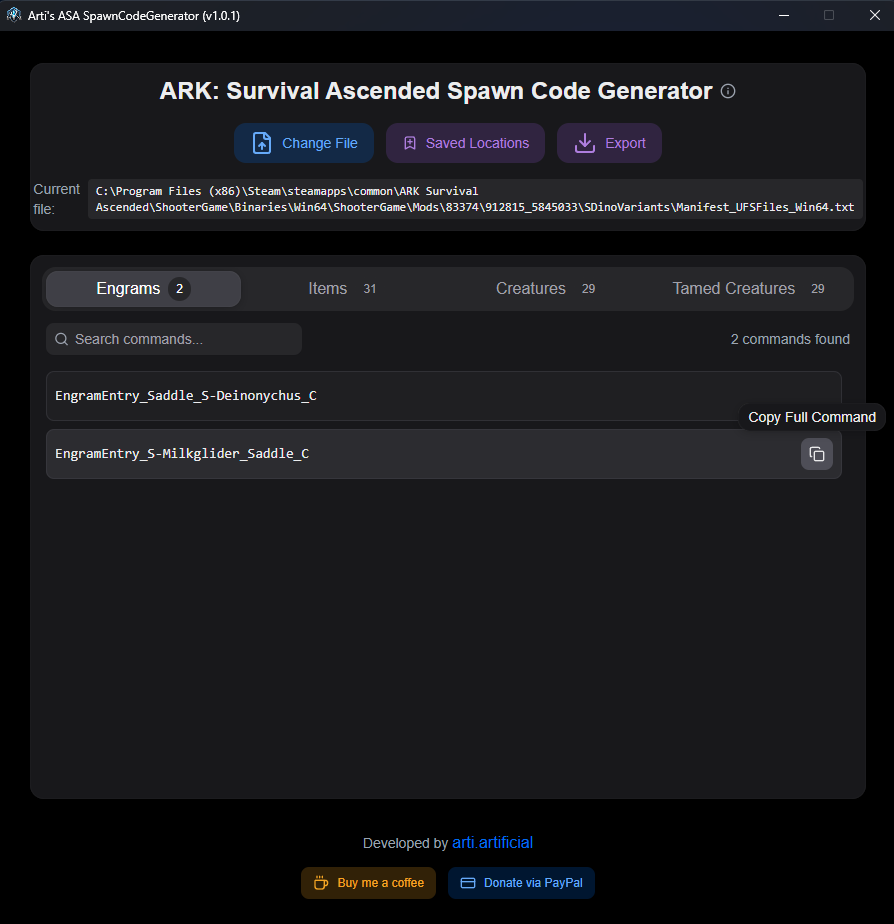Click the info icon beside the title
Image resolution: width=894 pixels, height=924 pixels.
point(728,91)
